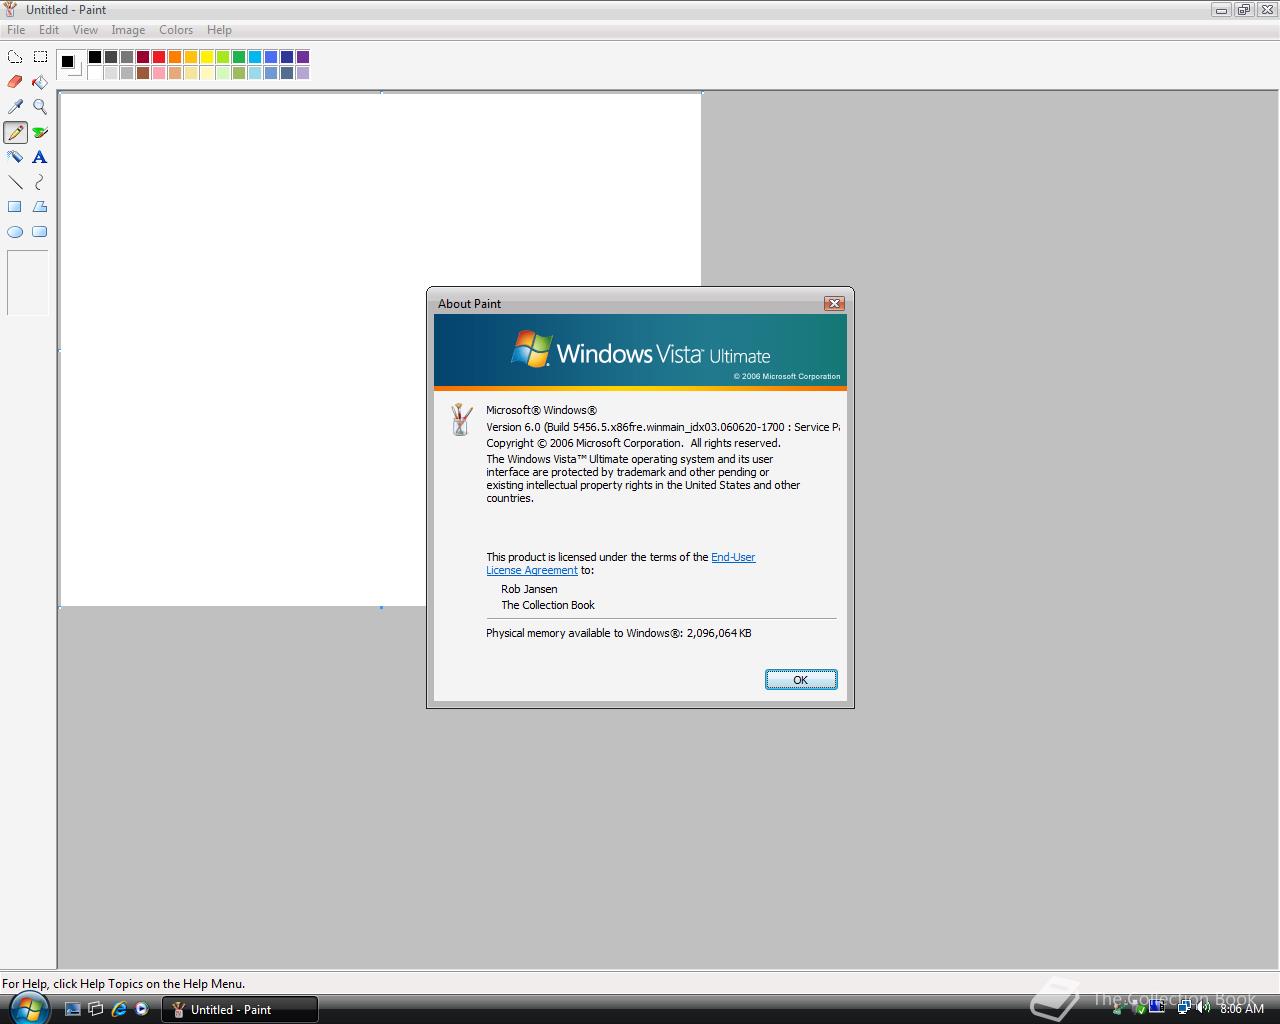This screenshot has height=1024, width=1280.
Task: Open the View menu
Action: pos(85,30)
